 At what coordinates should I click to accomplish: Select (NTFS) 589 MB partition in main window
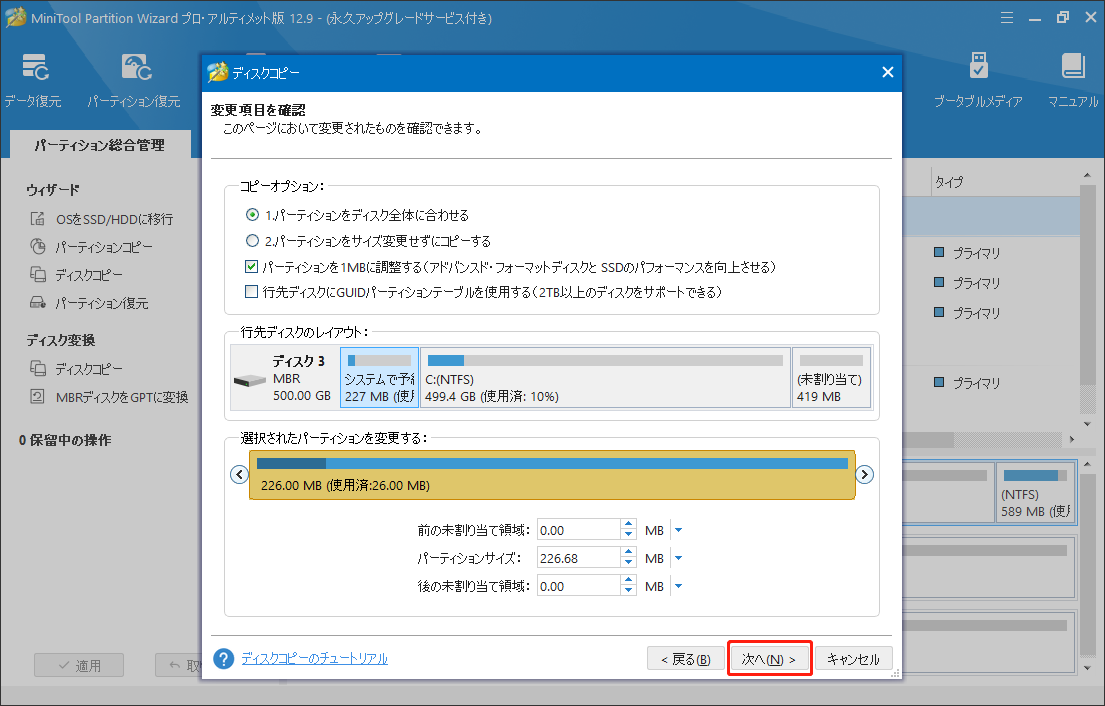click(x=1035, y=491)
